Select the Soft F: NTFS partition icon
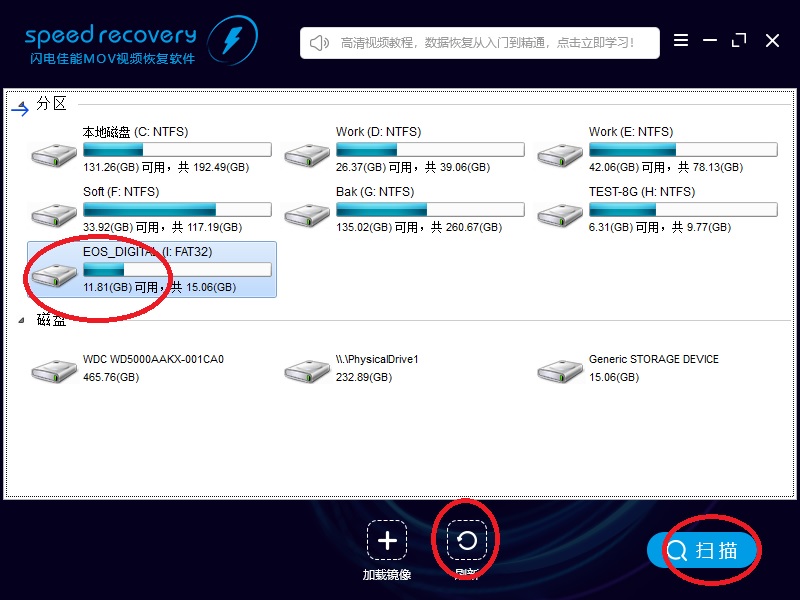800x600 pixels. 54,213
